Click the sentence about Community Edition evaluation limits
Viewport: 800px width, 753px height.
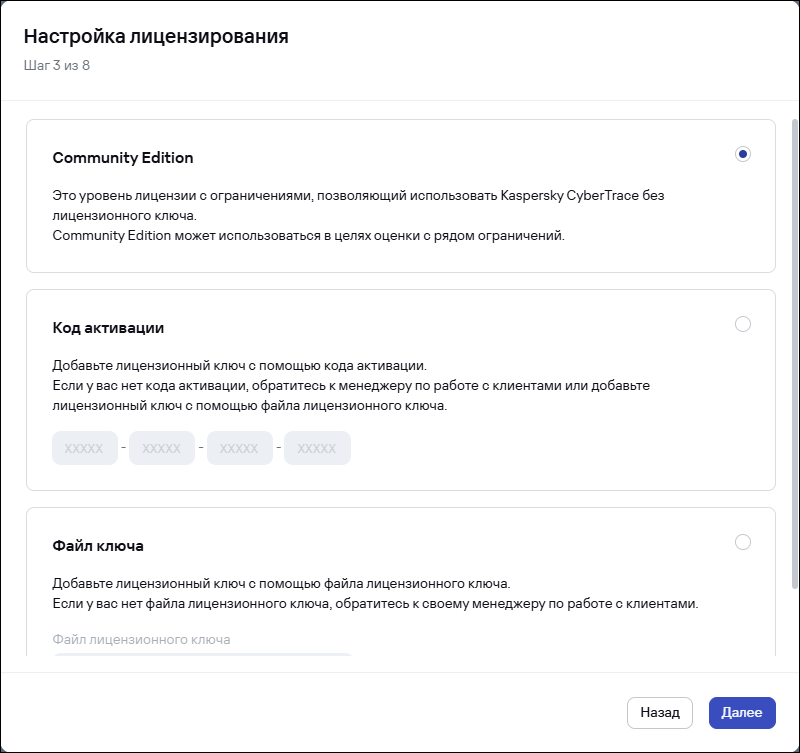pos(308,236)
